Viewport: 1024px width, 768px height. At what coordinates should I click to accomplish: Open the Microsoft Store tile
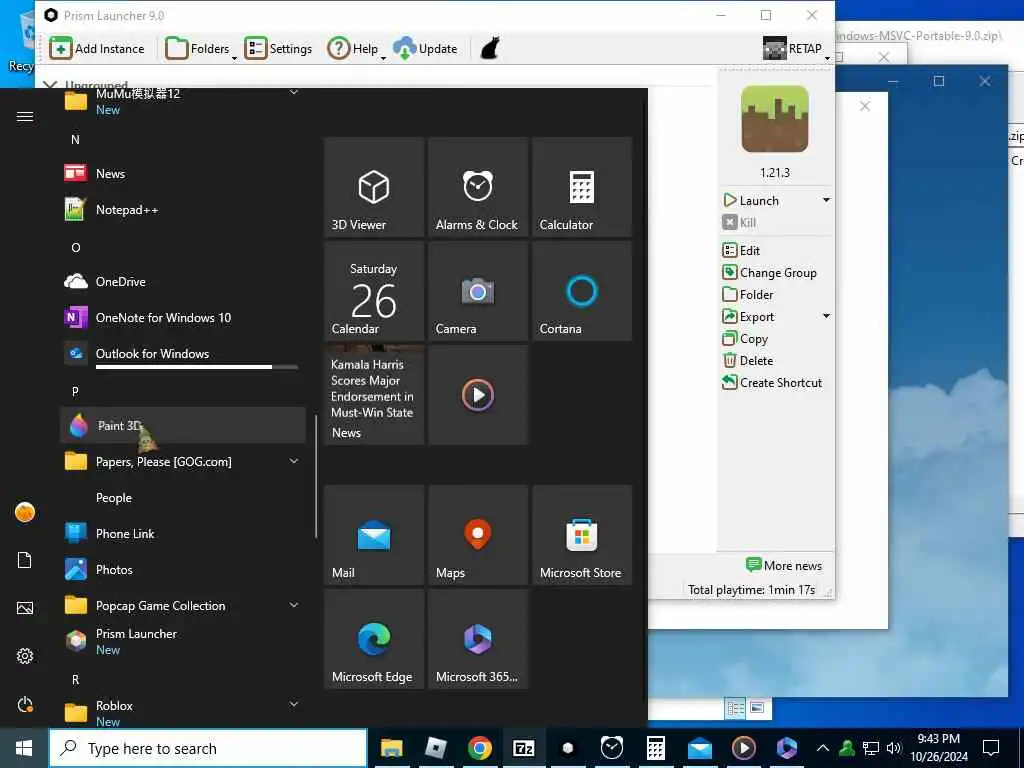tap(582, 535)
